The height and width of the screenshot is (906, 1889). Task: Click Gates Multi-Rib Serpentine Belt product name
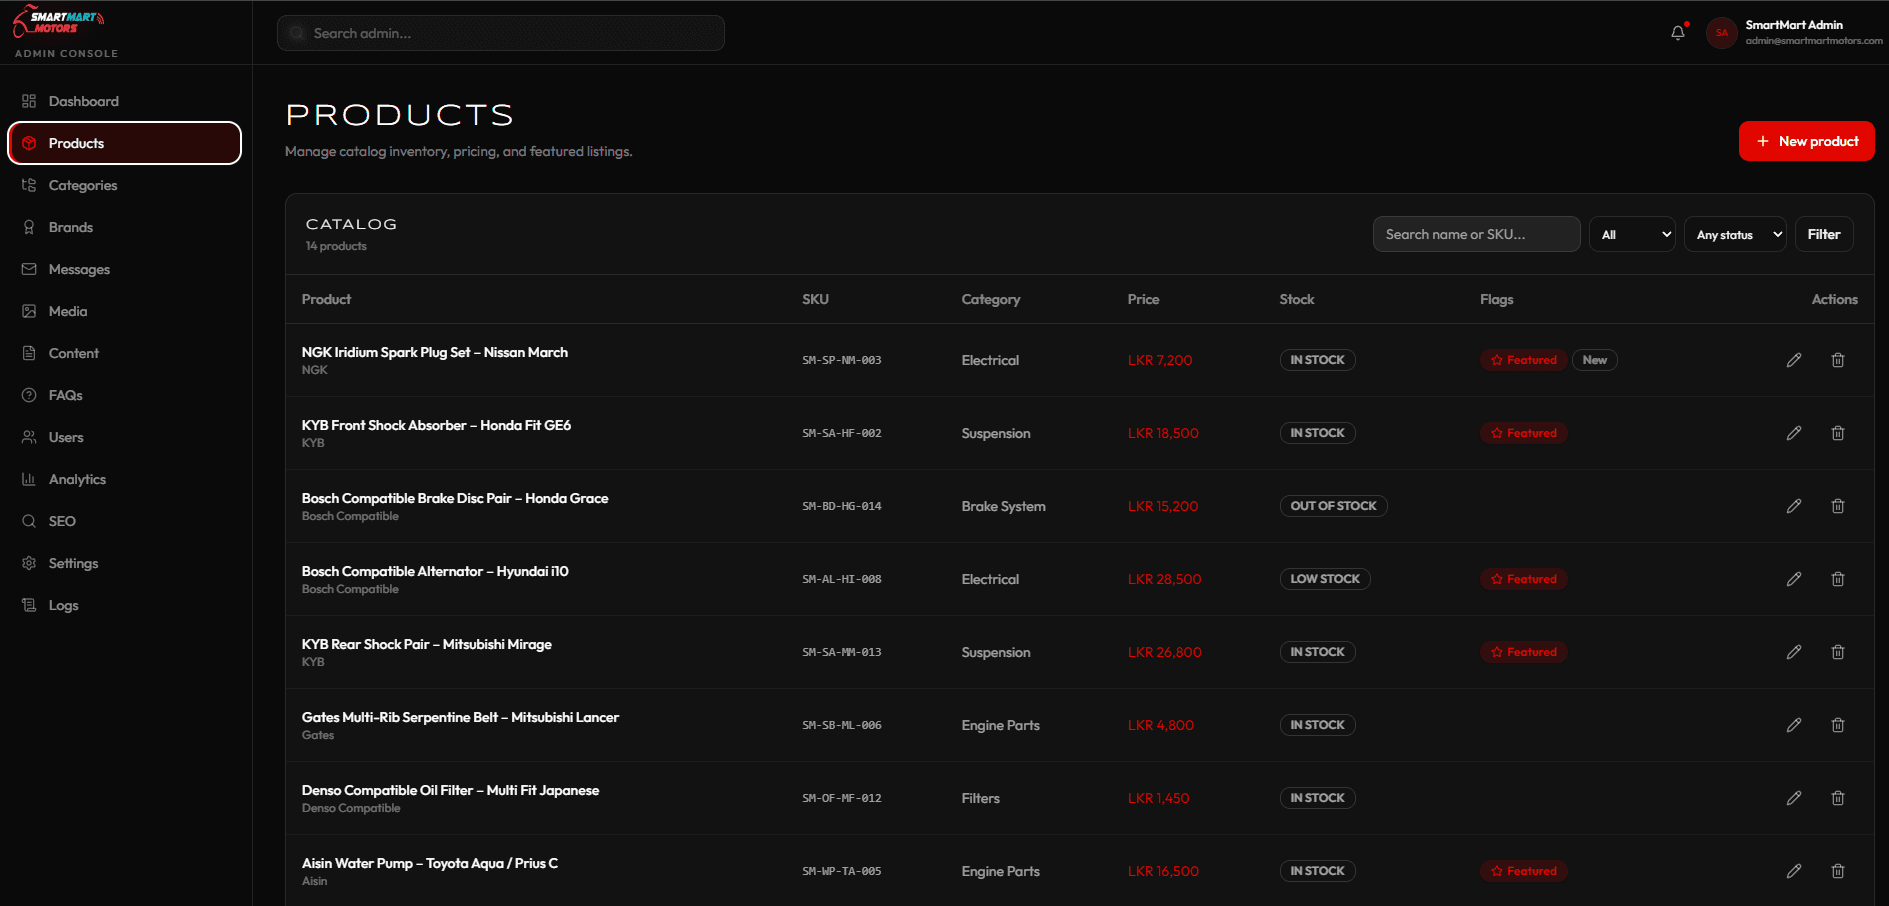(x=460, y=717)
